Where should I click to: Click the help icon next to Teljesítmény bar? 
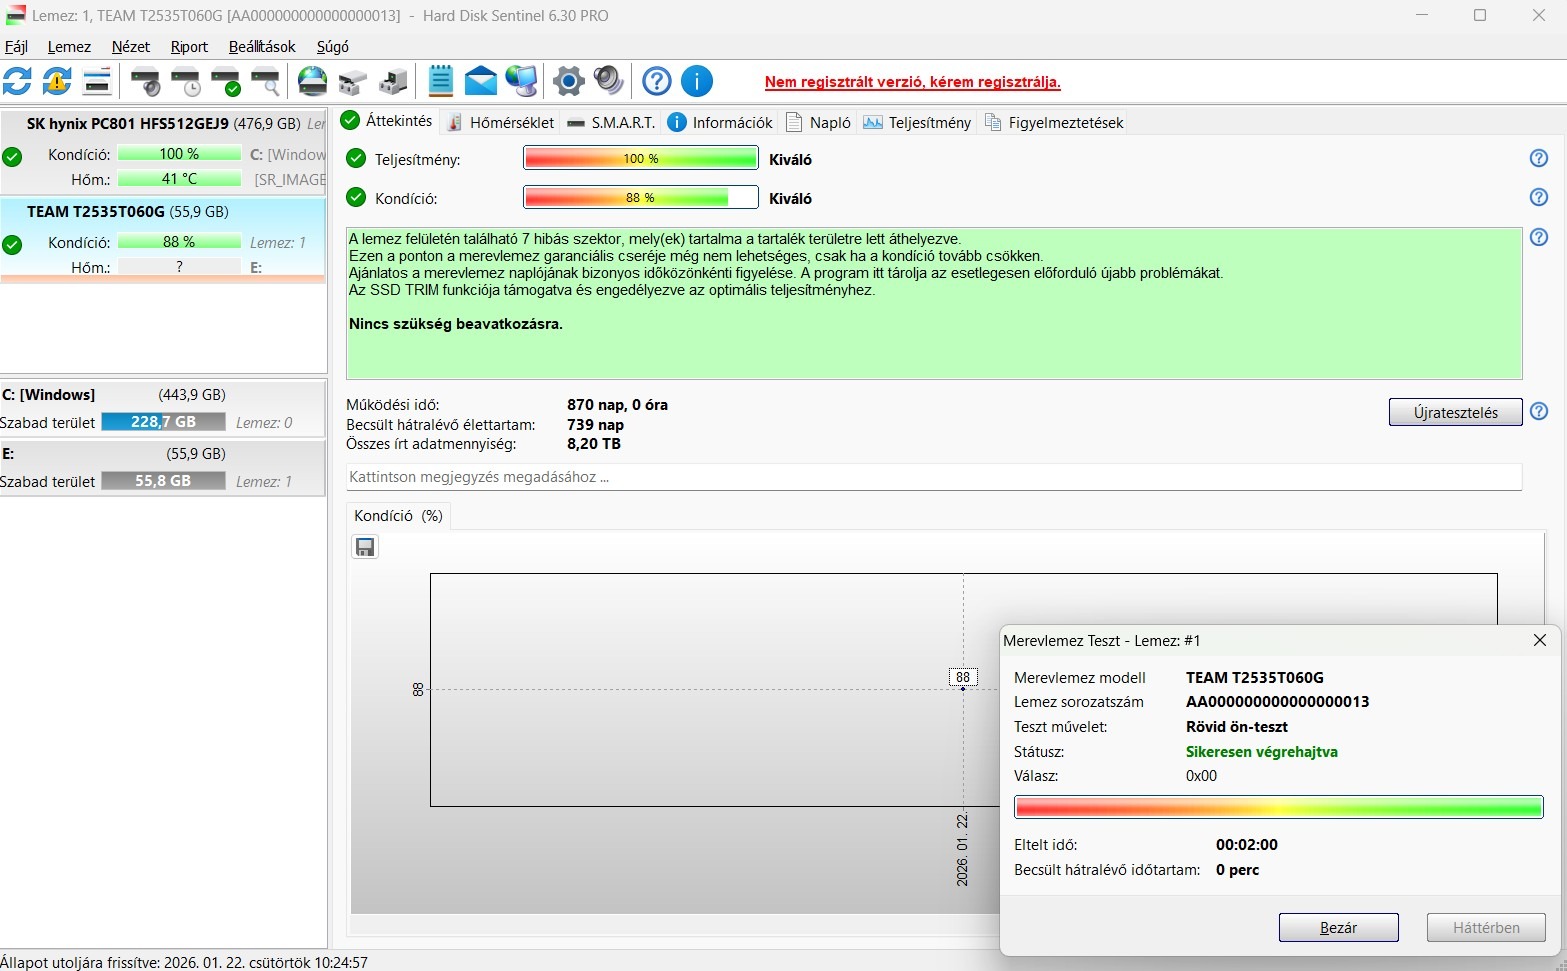(1539, 158)
